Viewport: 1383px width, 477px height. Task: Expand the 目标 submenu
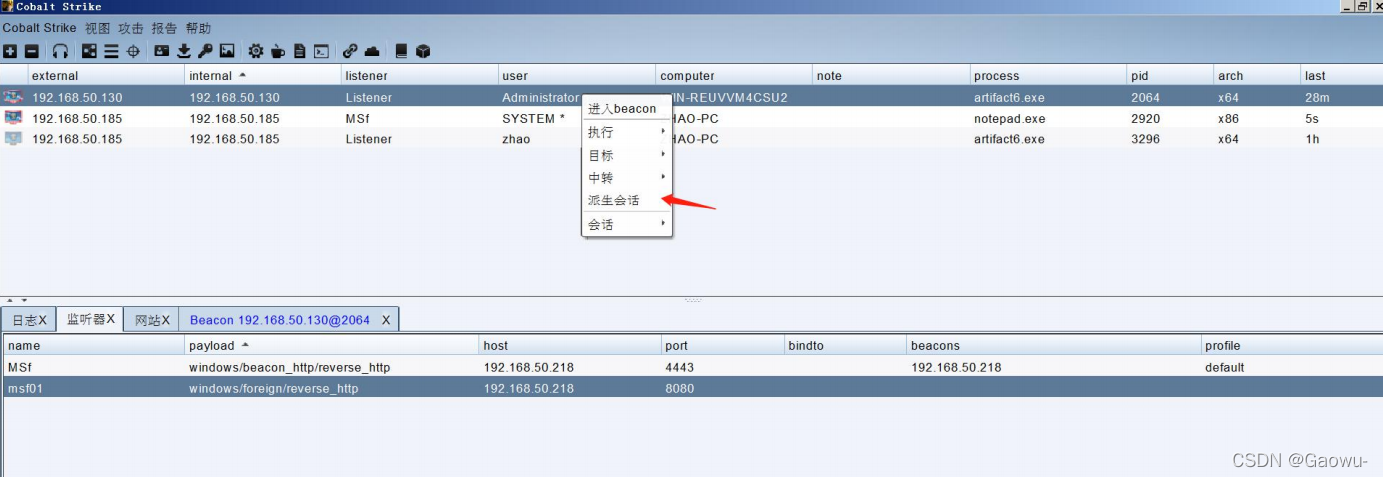coord(627,155)
